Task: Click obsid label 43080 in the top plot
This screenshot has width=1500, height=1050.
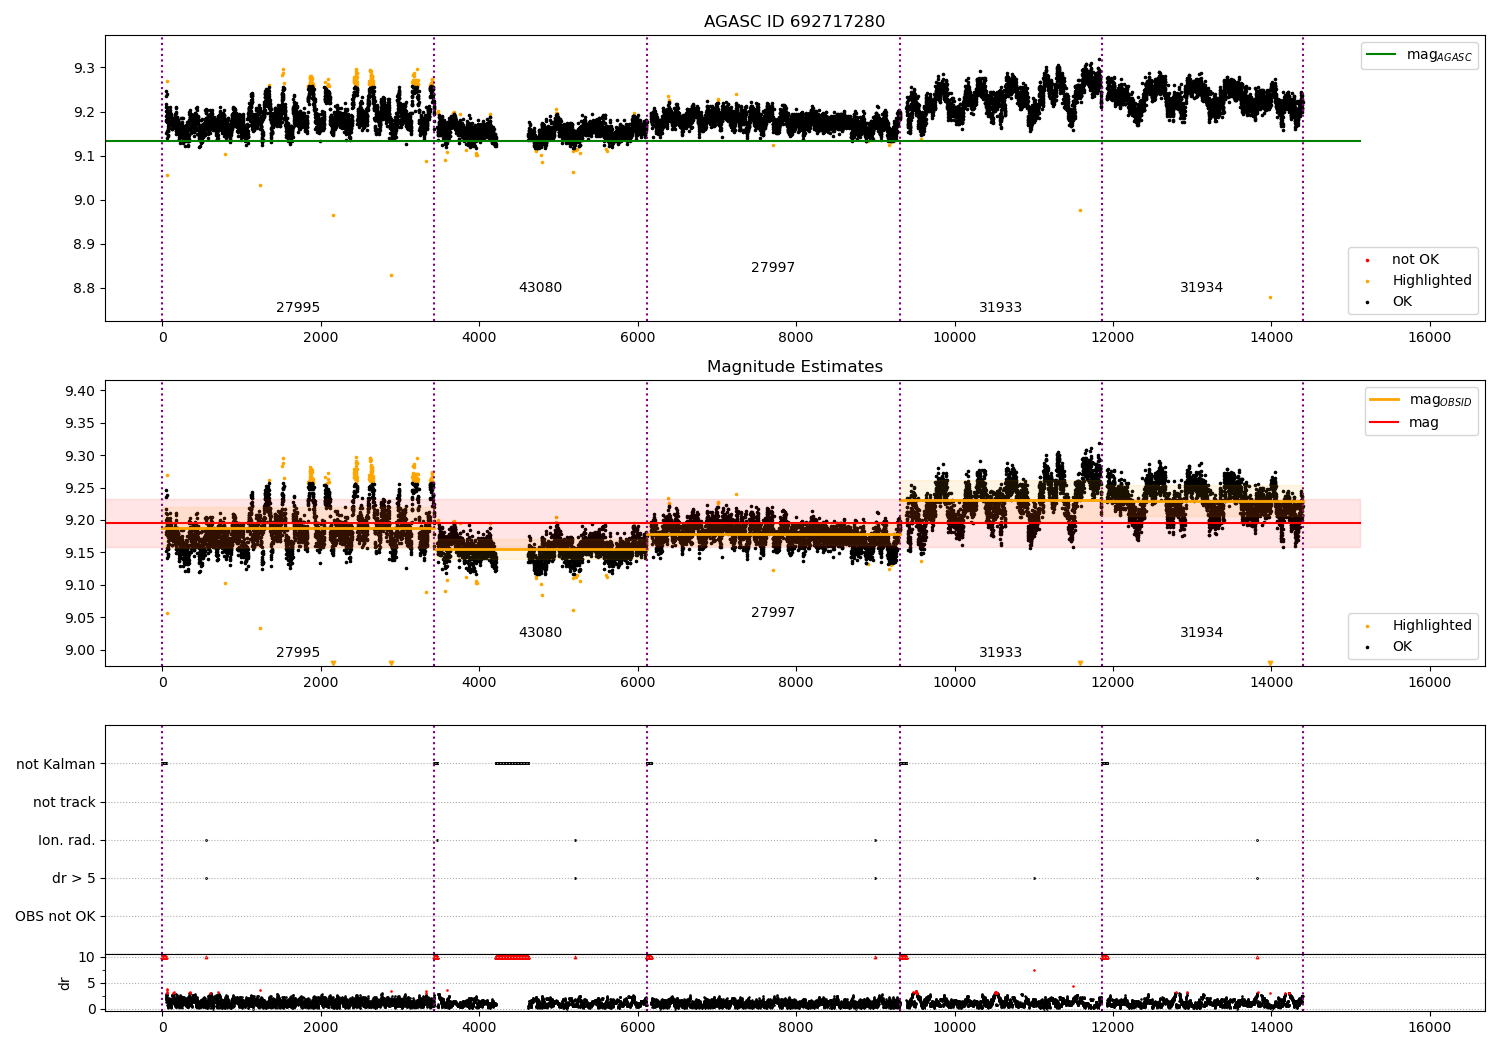Action: pos(540,288)
